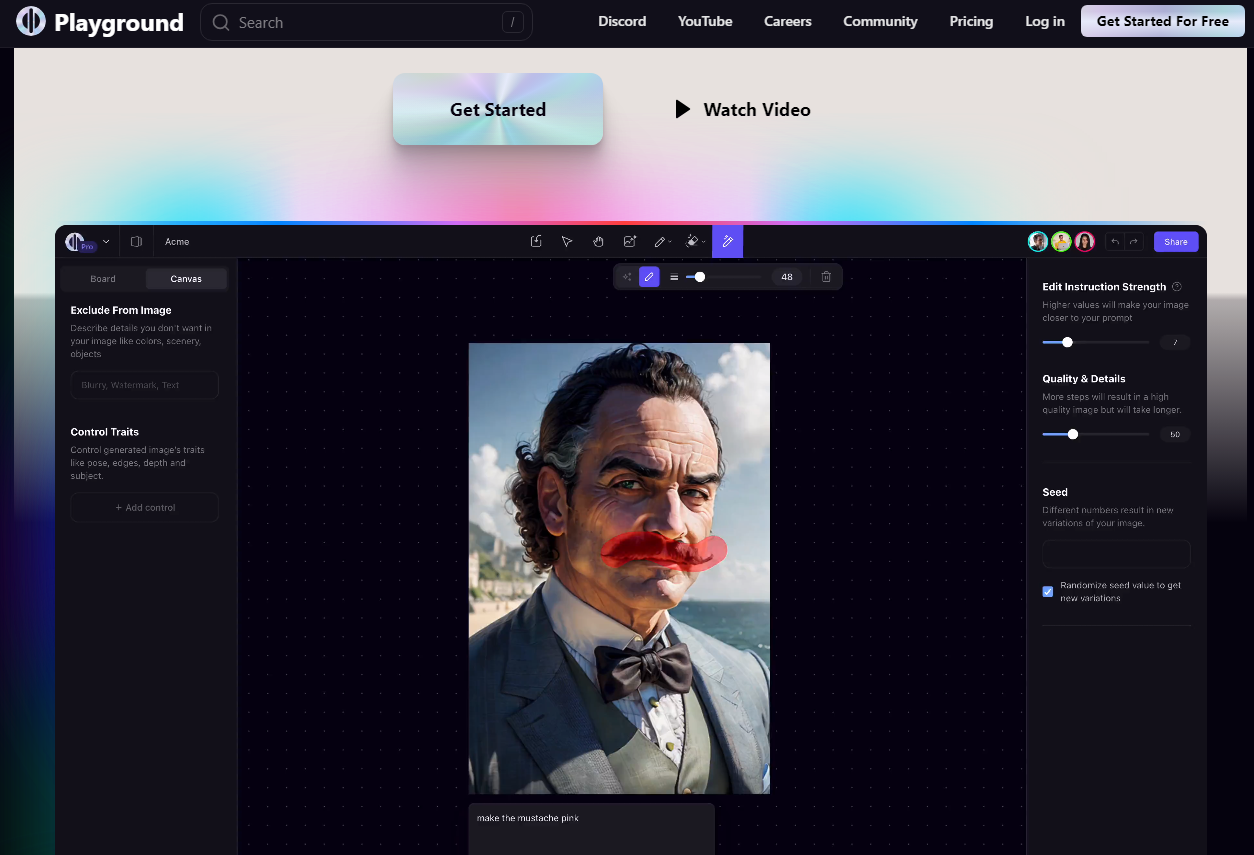Click the redo arrow icon
The height and width of the screenshot is (855, 1254).
click(x=1134, y=241)
